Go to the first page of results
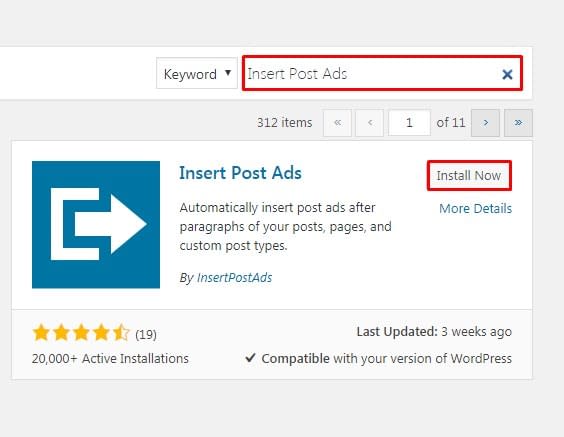The height and width of the screenshot is (437, 564). pos(337,123)
